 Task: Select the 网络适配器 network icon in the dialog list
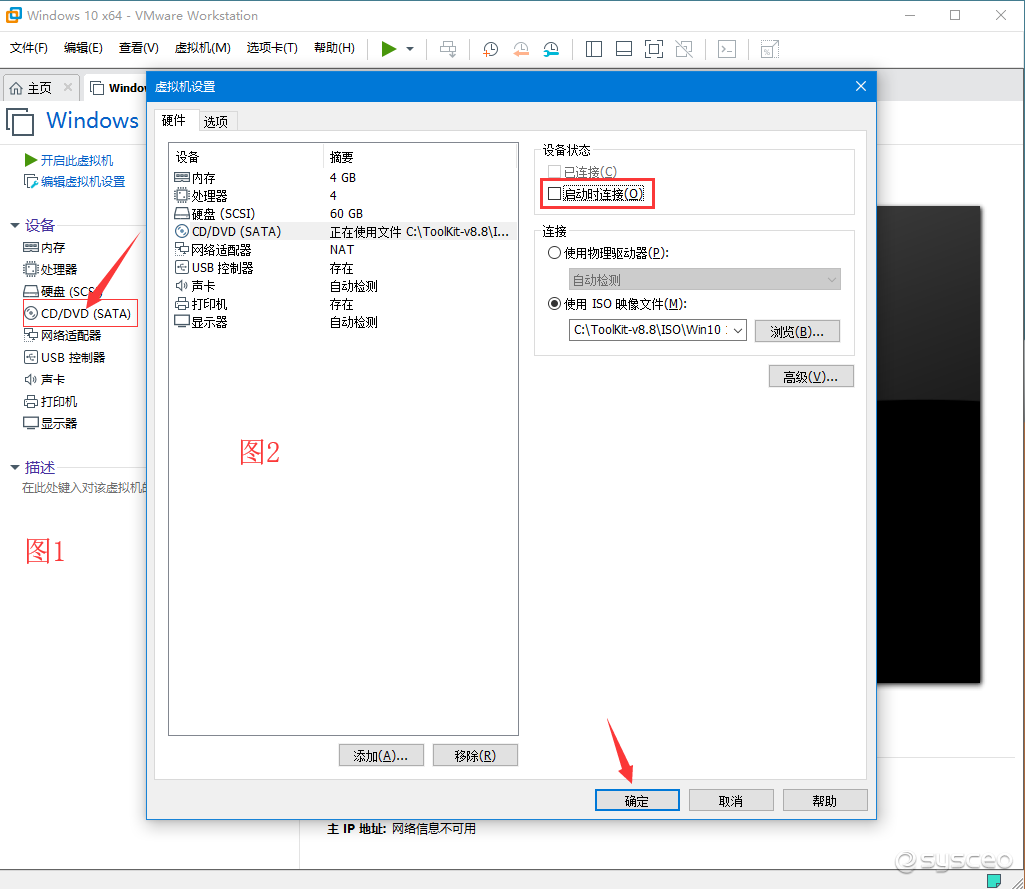click(x=182, y=249)
